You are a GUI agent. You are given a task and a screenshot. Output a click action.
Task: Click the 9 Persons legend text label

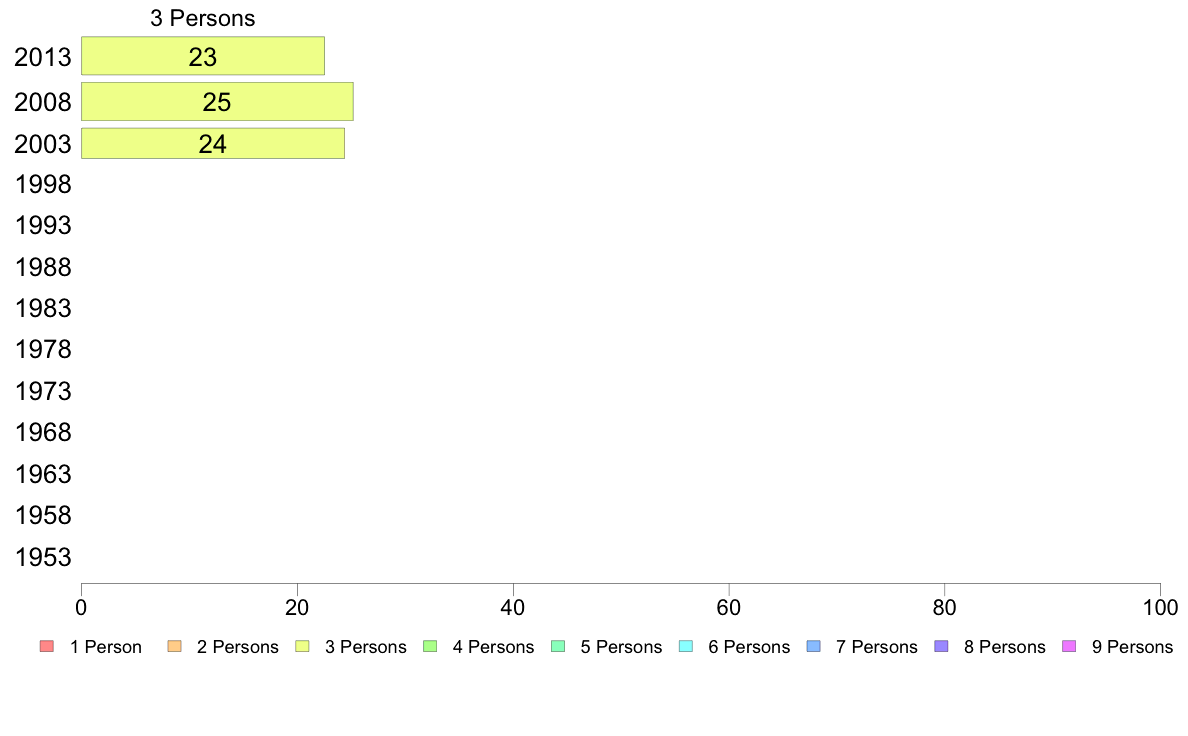pyautogui.click(x=1132, y=647)
